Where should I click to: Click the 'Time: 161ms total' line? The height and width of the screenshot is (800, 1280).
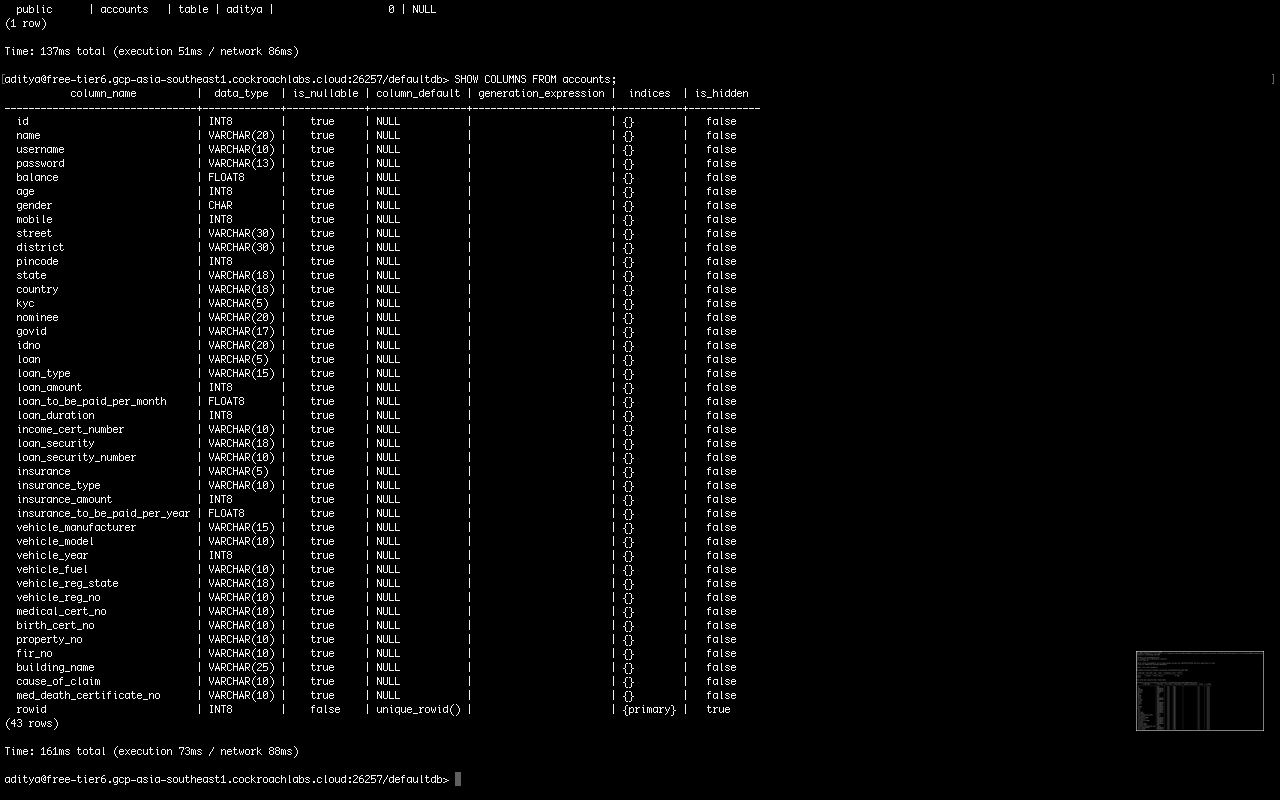click(x=151, y=751)
